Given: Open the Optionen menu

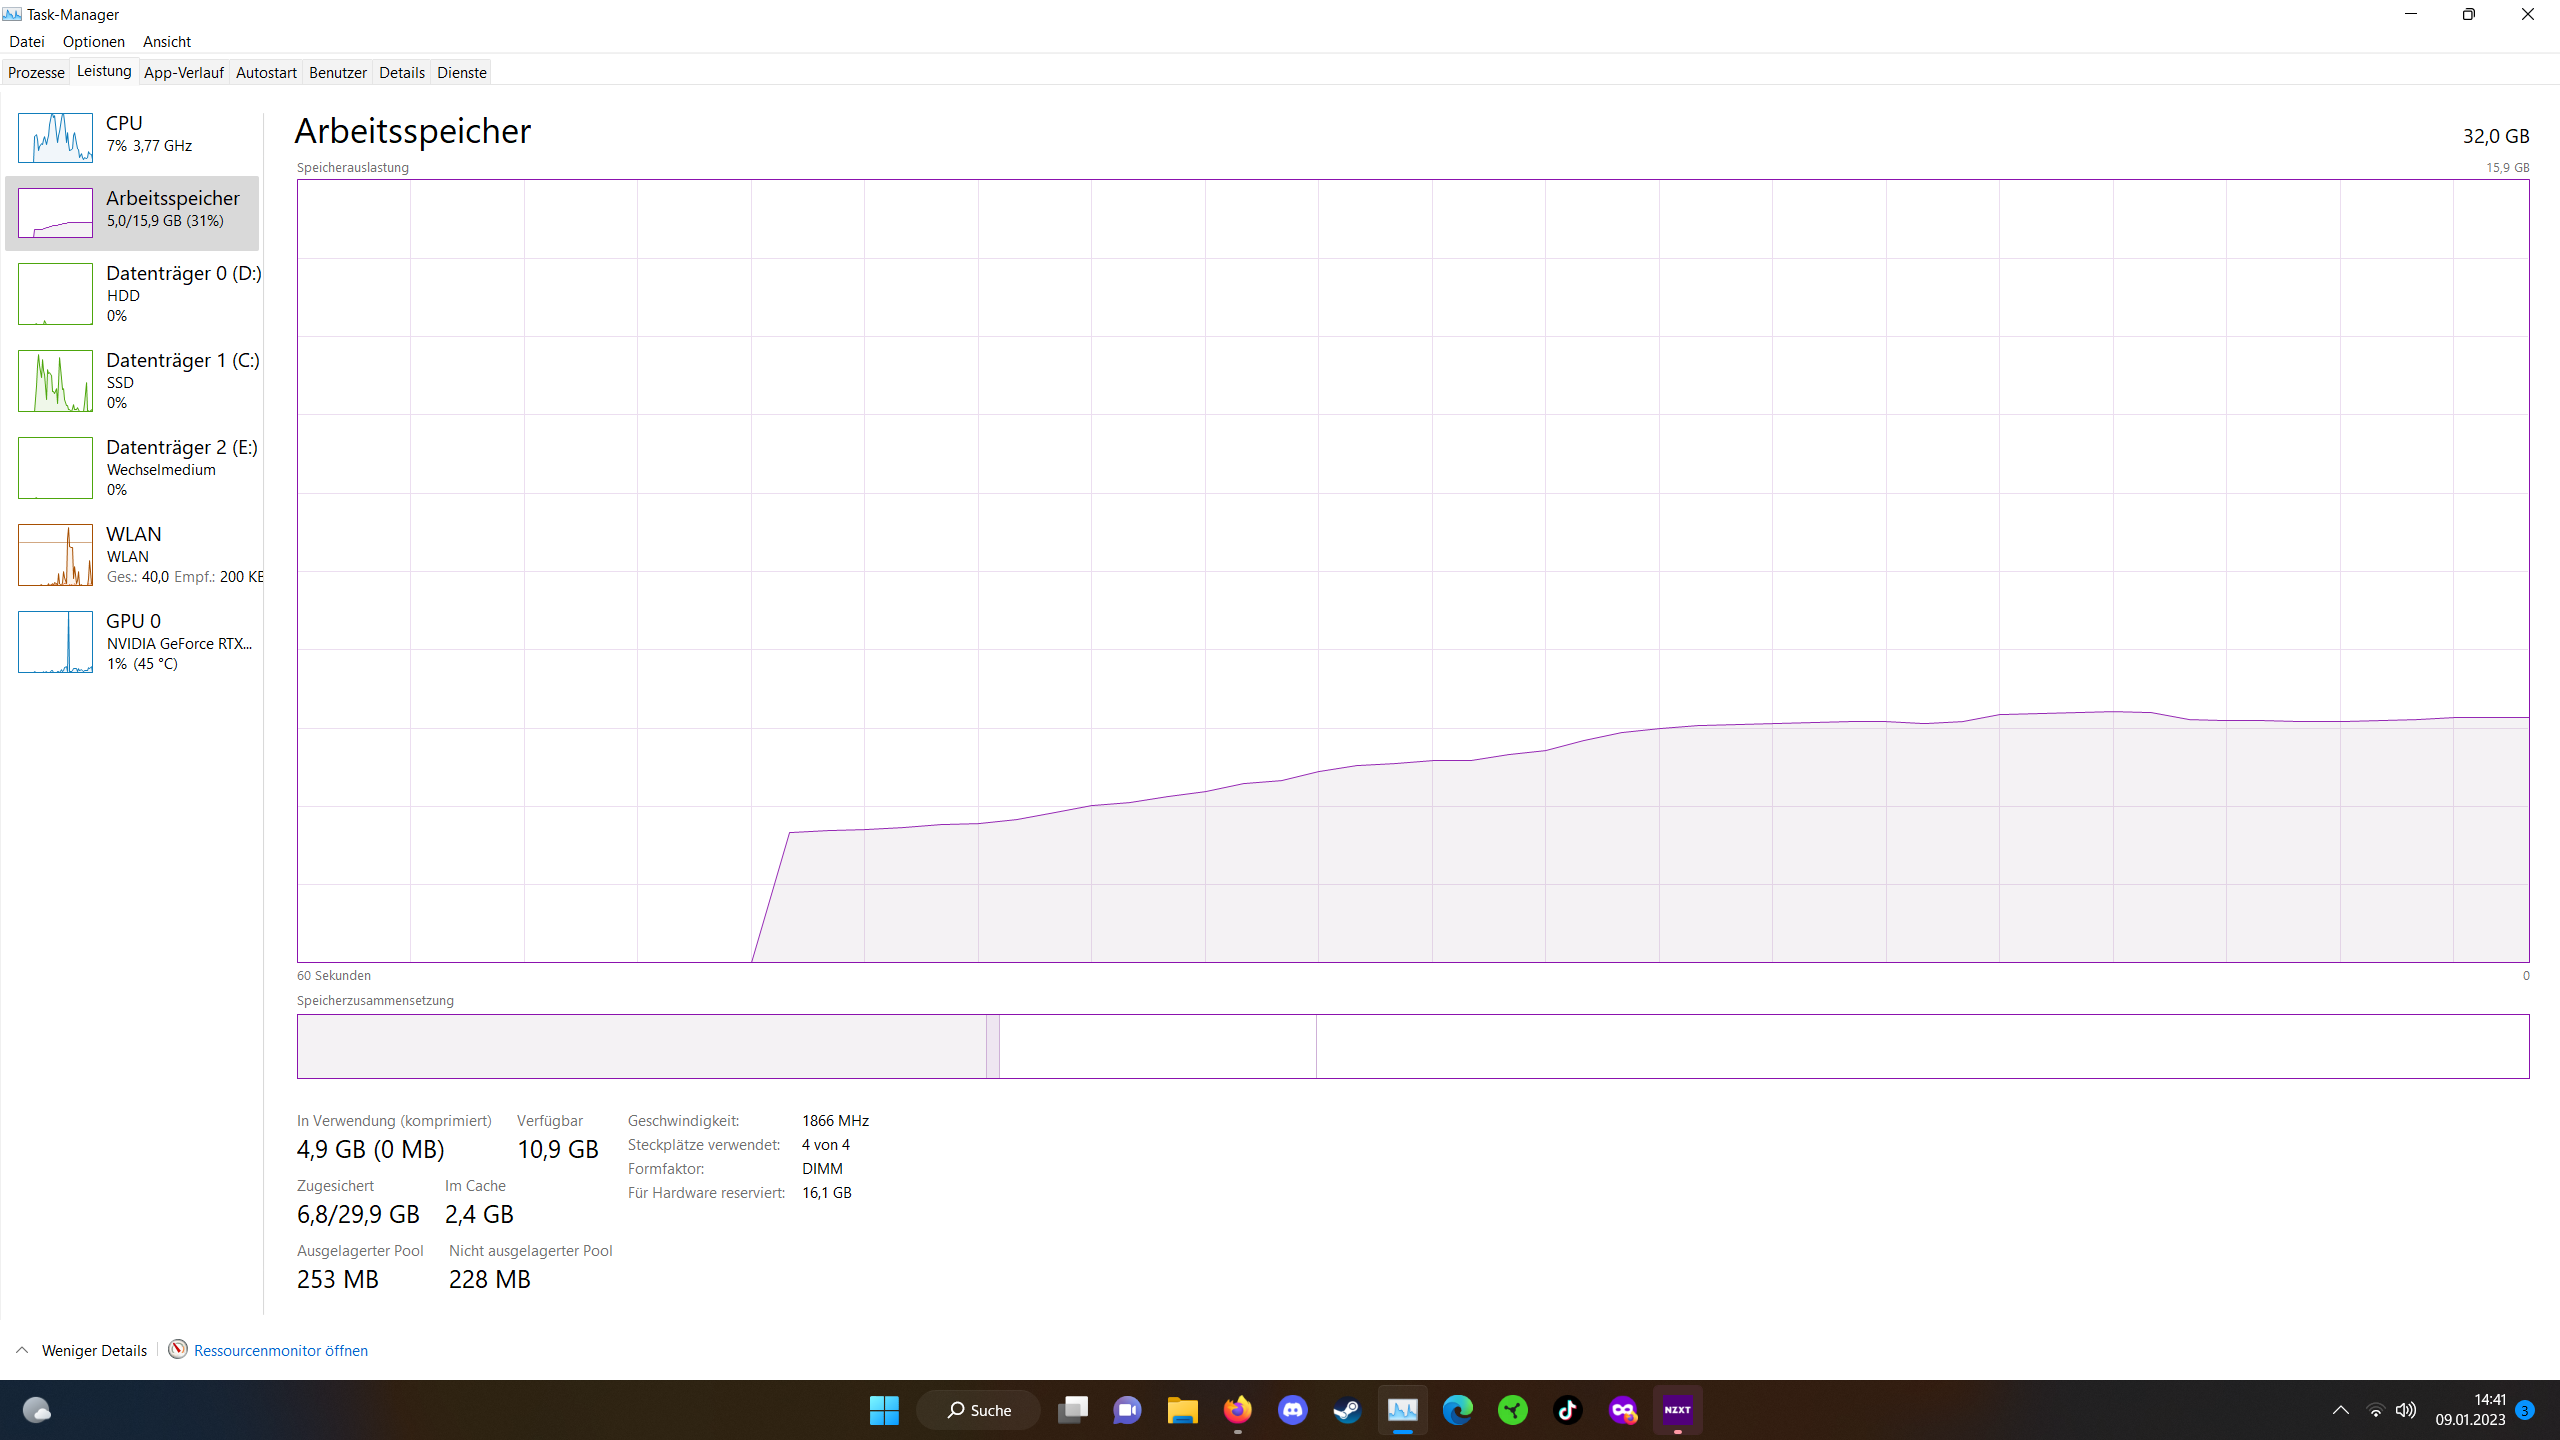Looking at the screenshot, I should (93, 41).
